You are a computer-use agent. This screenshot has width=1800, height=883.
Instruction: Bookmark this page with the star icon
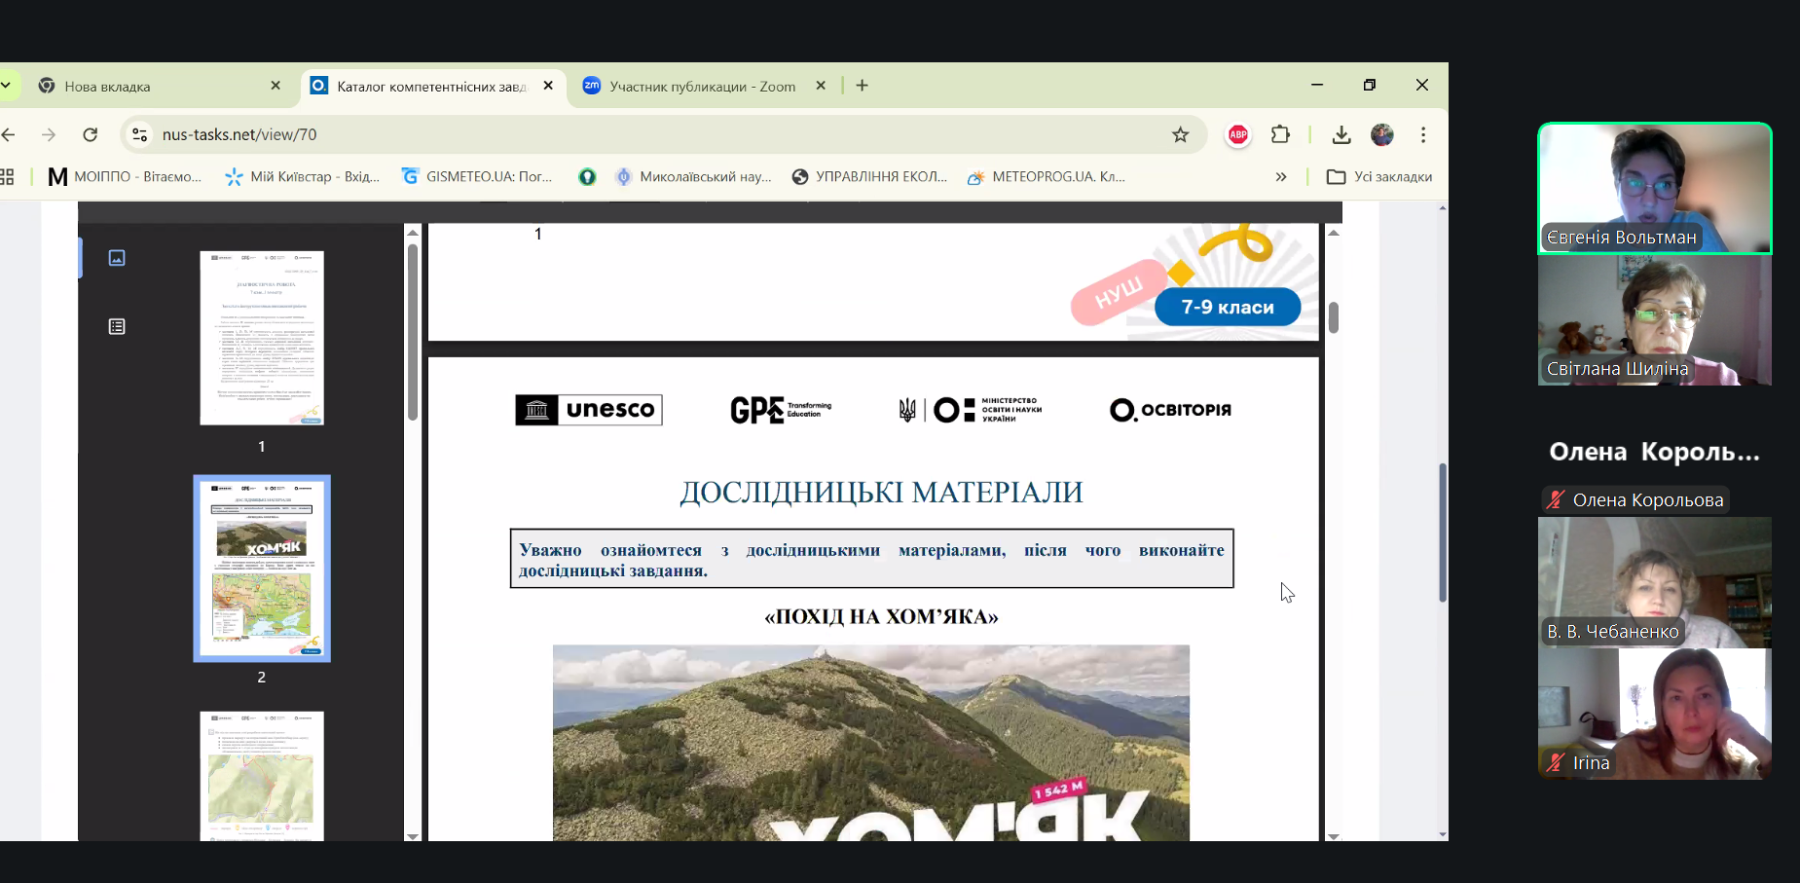(x=1180, y=135)
